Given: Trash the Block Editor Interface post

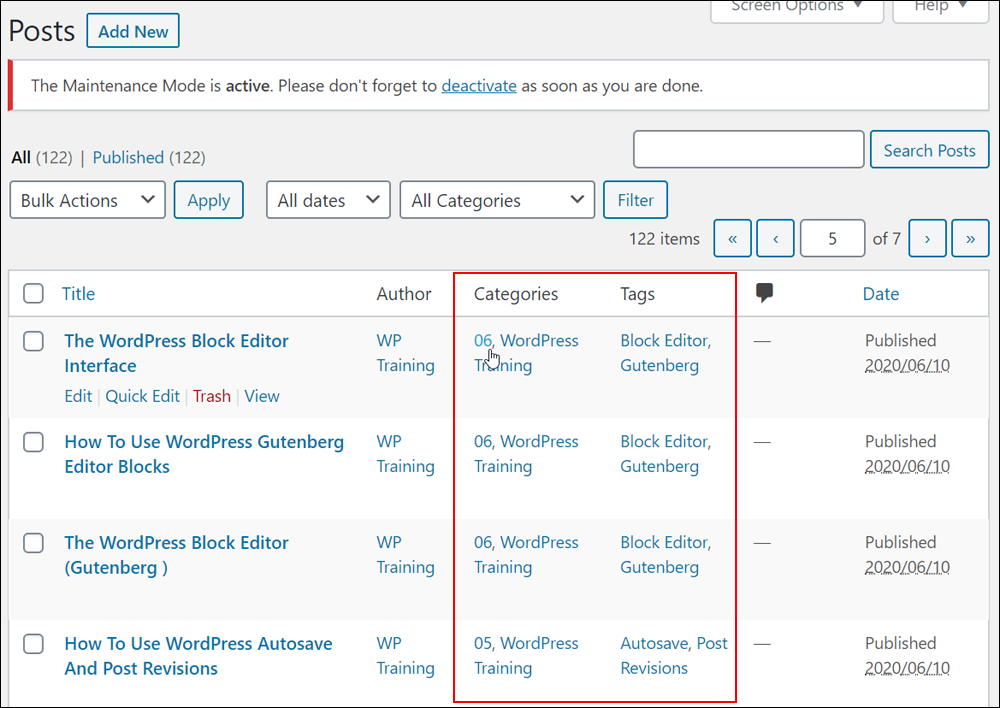Looking at the screenshot, I should 212,396.
